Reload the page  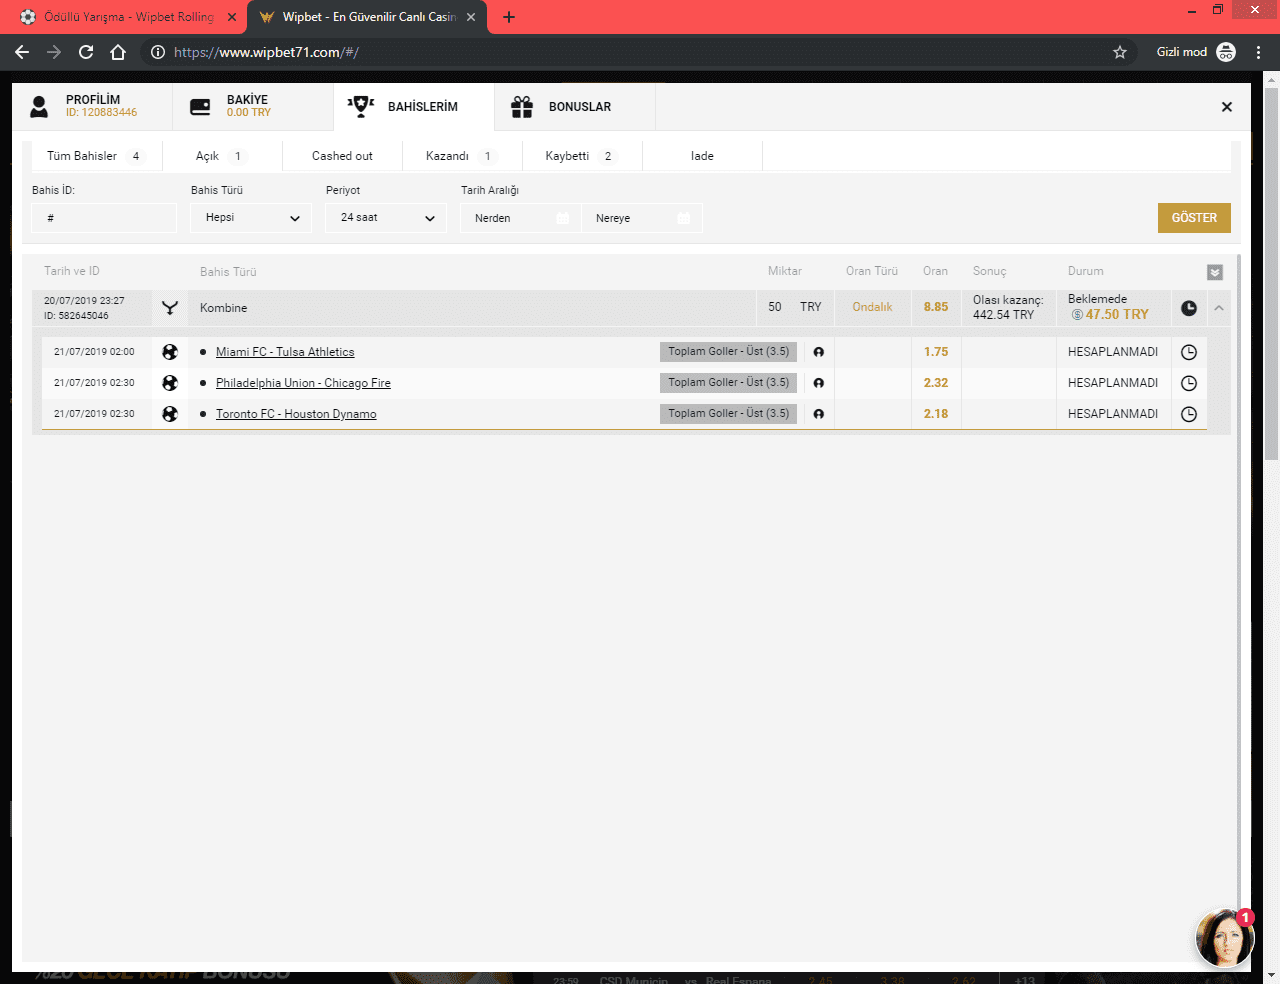coord(86,52)
